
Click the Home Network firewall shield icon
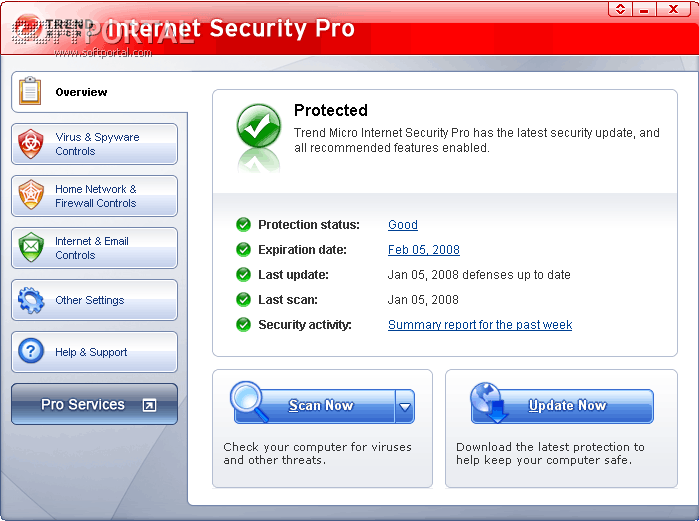(x=31, y=196)
